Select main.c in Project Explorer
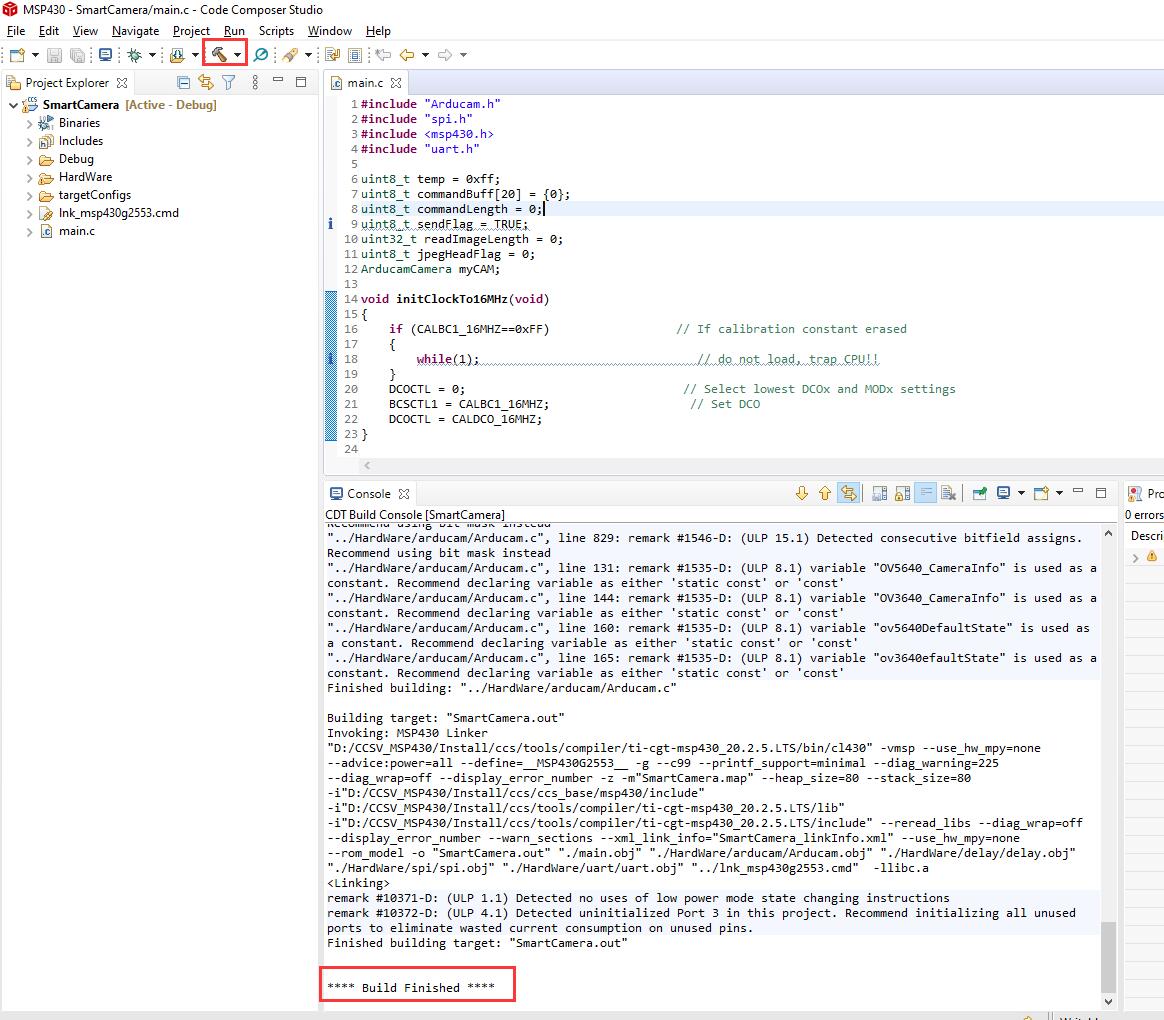Screen dimensions: 1164x1020 [77, 231]
